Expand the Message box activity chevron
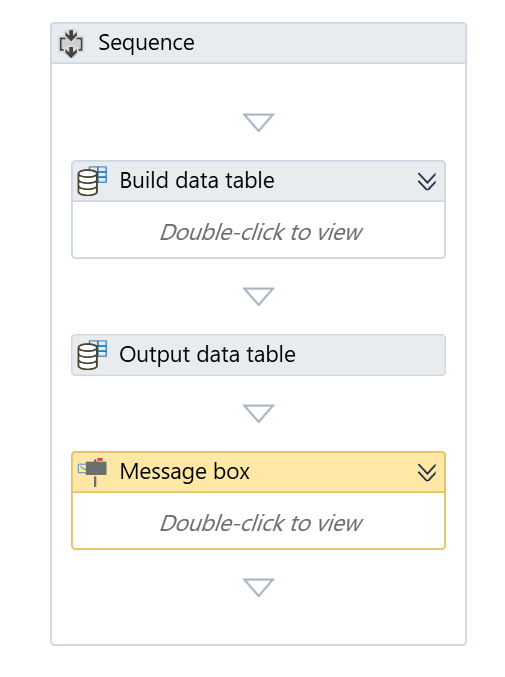 [427, 472]
